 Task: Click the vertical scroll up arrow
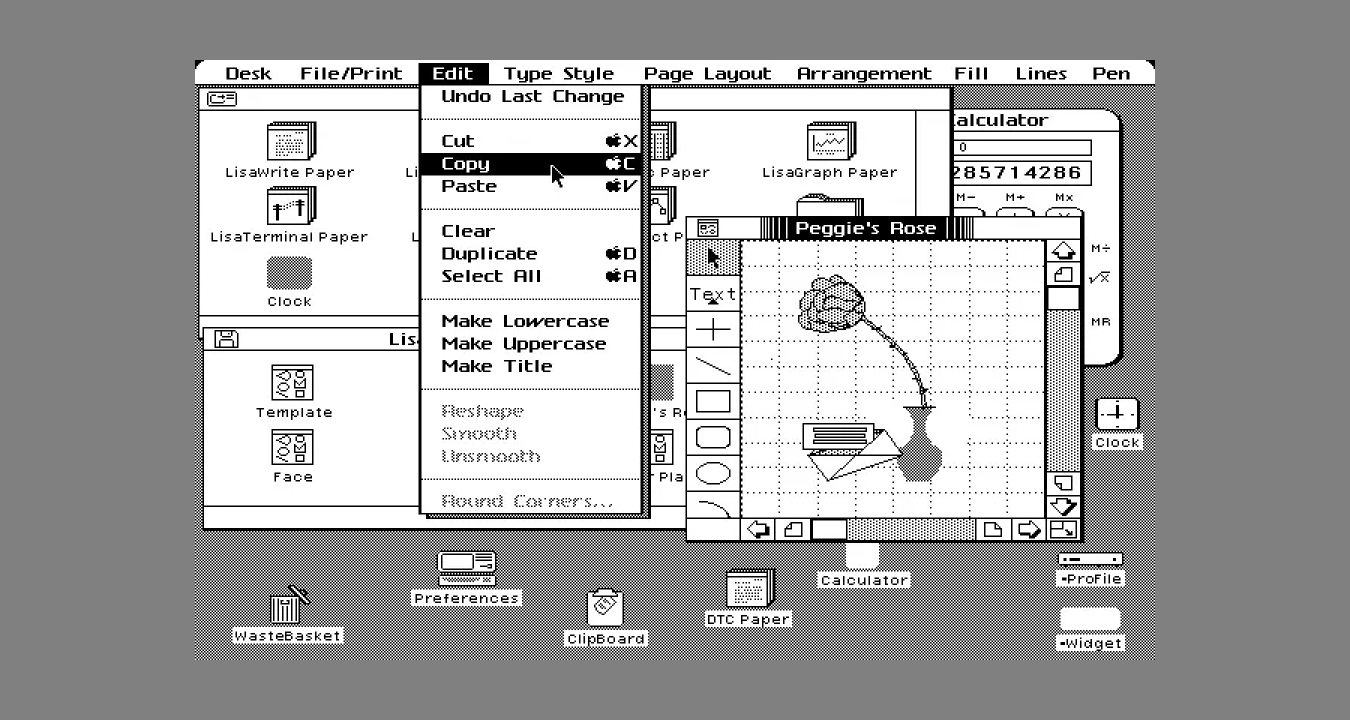click(1063, 251)
